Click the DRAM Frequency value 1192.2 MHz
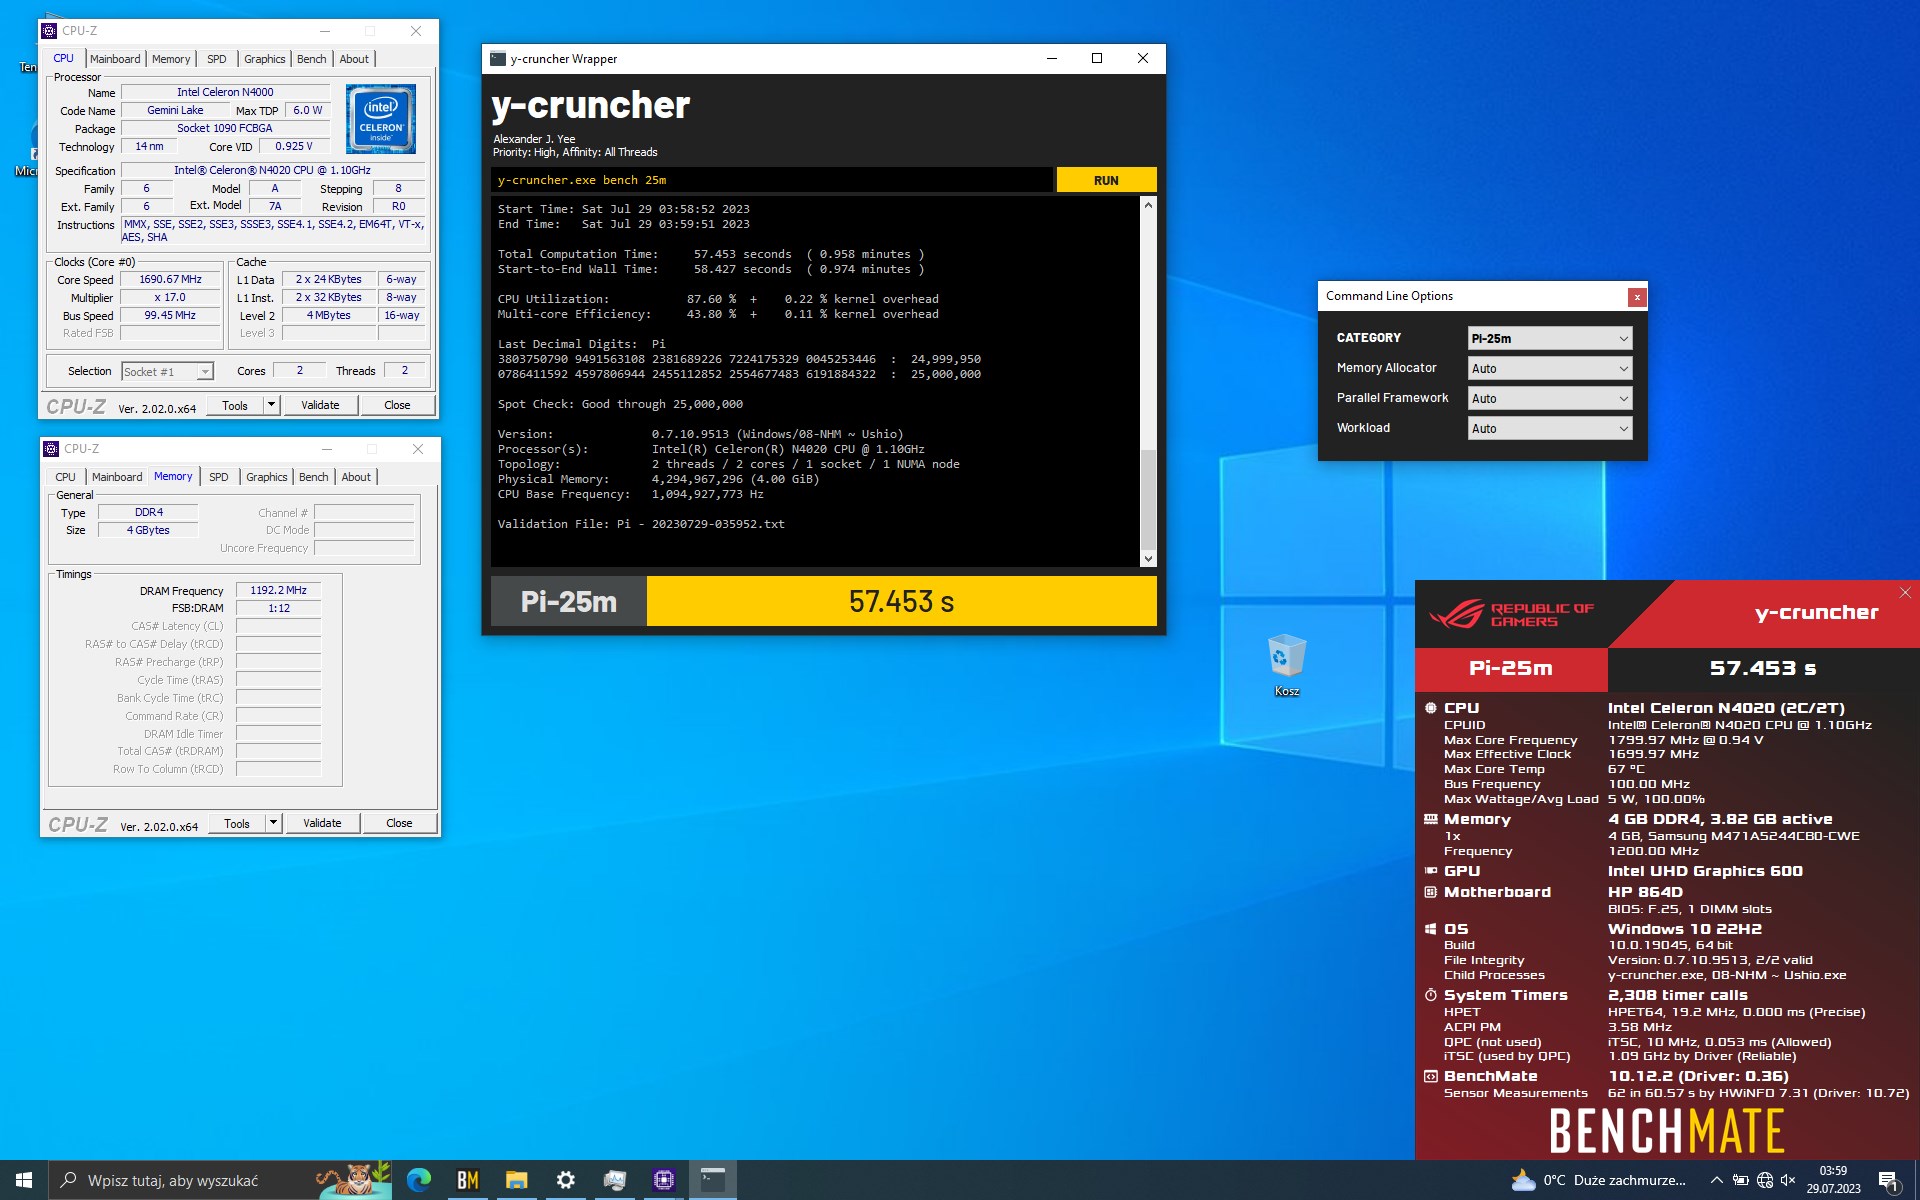 (x=278, y=591)
